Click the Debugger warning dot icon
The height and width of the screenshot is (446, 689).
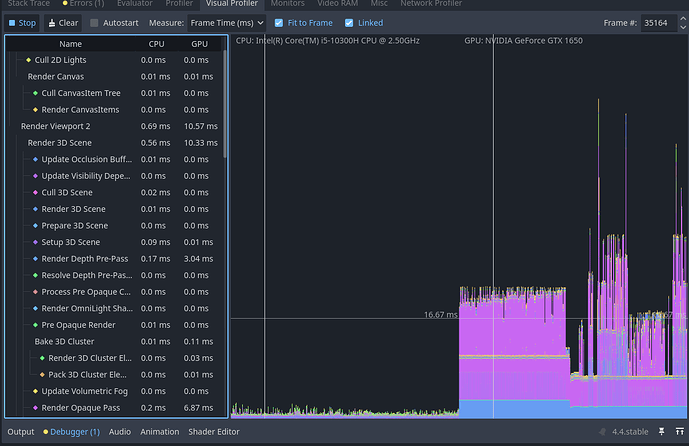44,432
